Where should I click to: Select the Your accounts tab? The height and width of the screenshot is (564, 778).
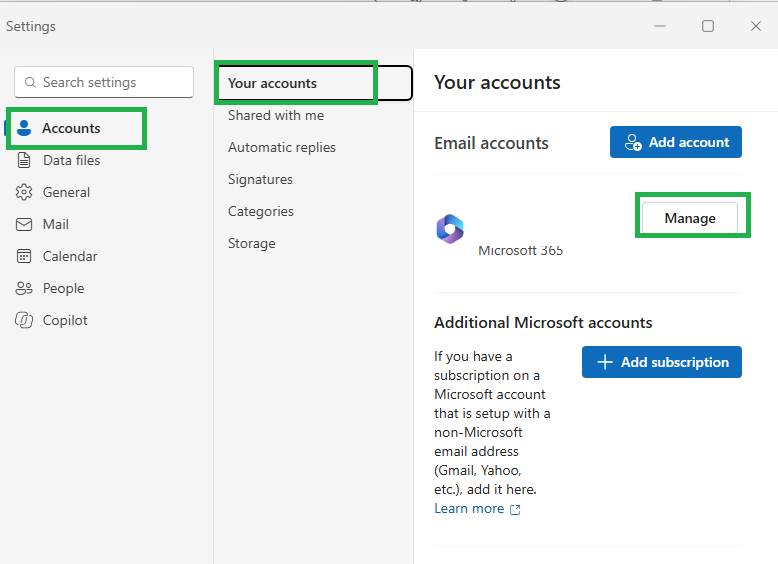click(314, 83)
